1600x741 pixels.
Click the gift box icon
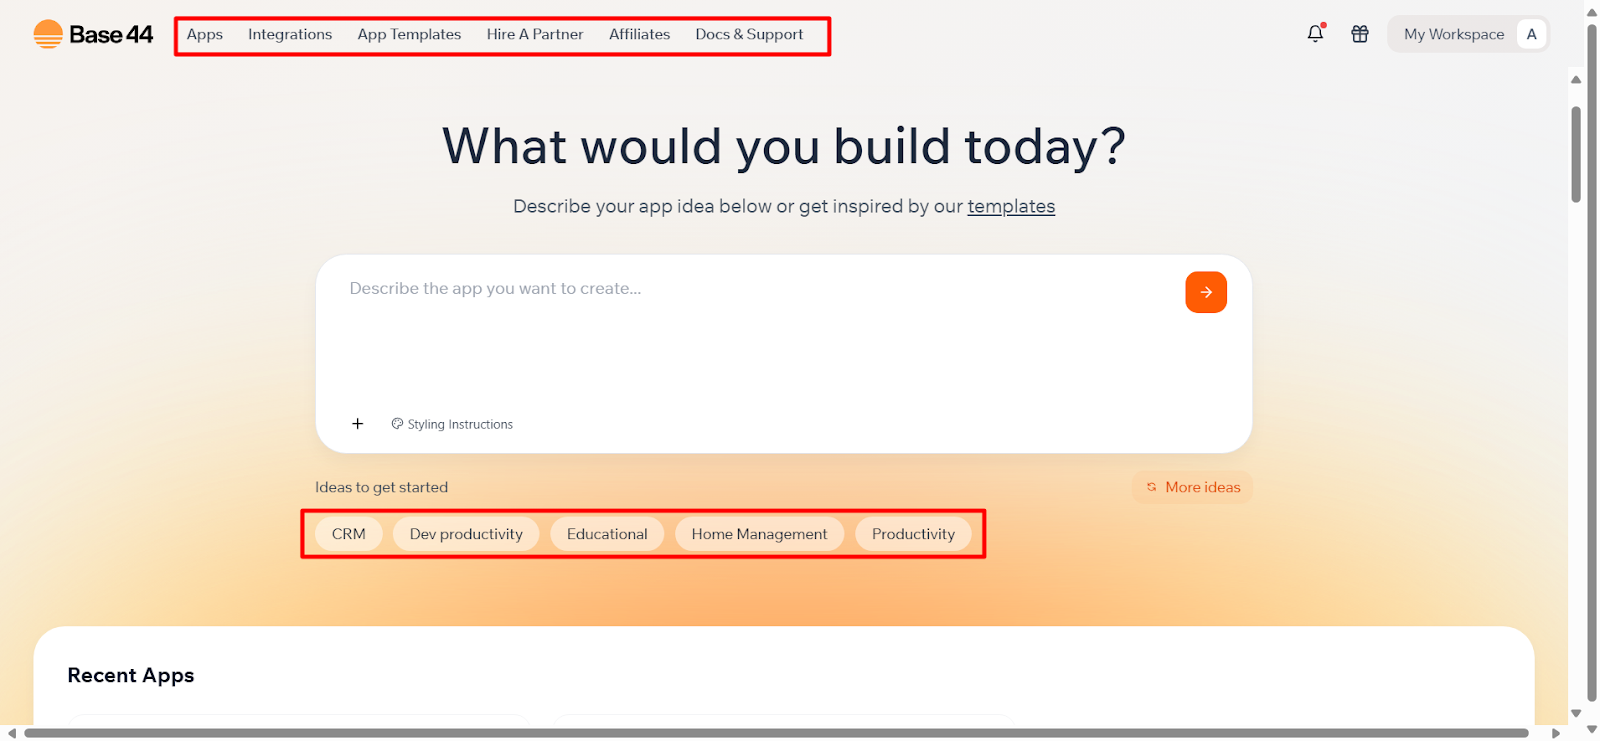point(1360,34)
